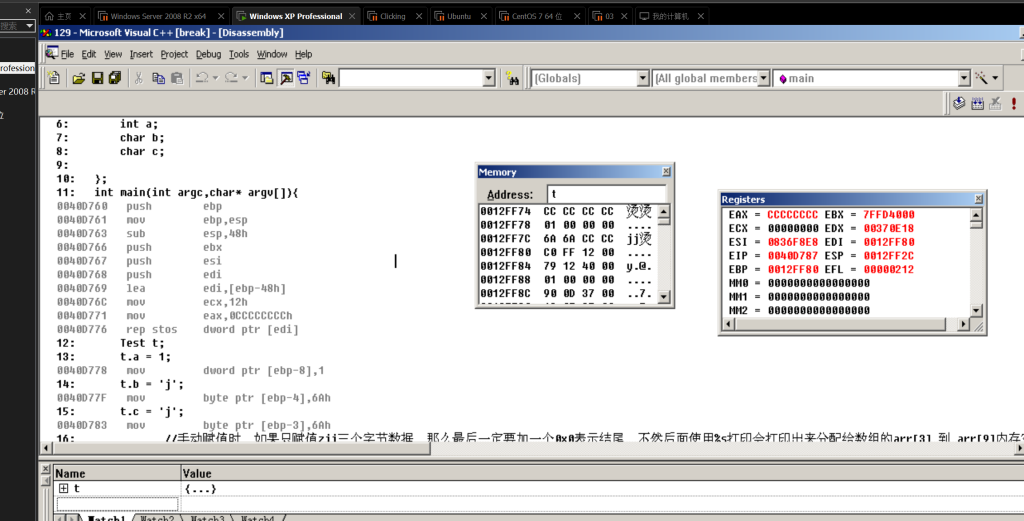Open the Debug menu
Viewport: 1024px width, 521px height.
click(x=208, y=54)
